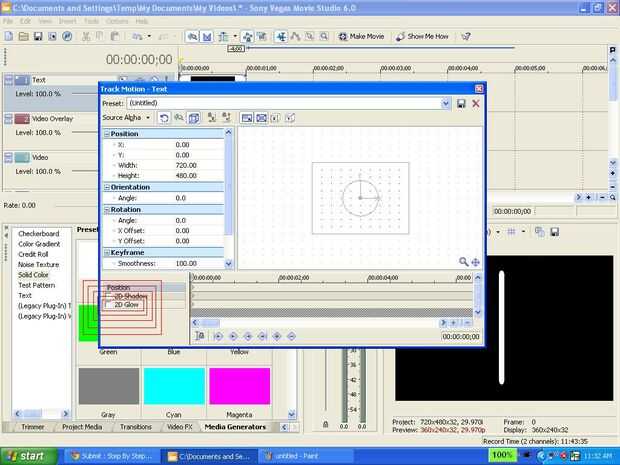The height and width of the screenshot is (465, 620).
Task: Click the Track Motion timecode field
Action: coord(461,336)
